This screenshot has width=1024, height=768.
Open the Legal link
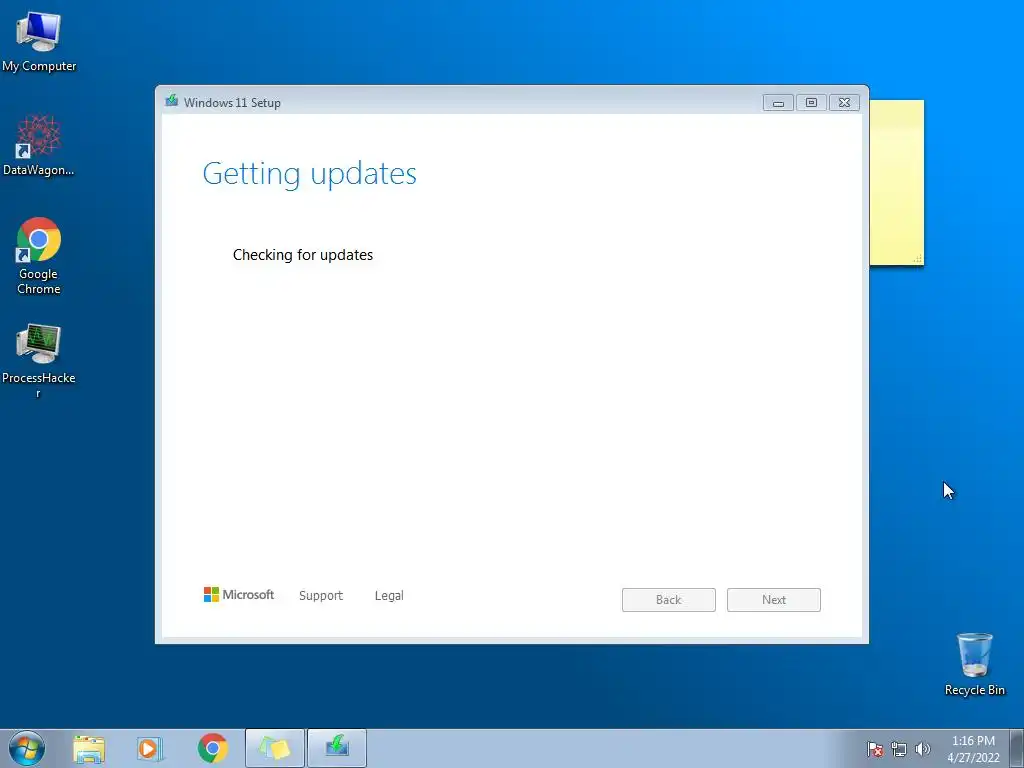point(389,596)
